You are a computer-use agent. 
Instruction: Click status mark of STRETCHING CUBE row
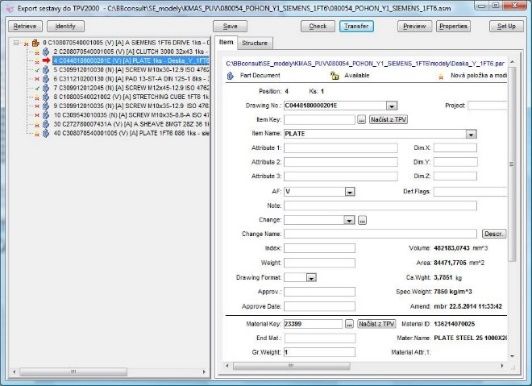coord(37,97)
